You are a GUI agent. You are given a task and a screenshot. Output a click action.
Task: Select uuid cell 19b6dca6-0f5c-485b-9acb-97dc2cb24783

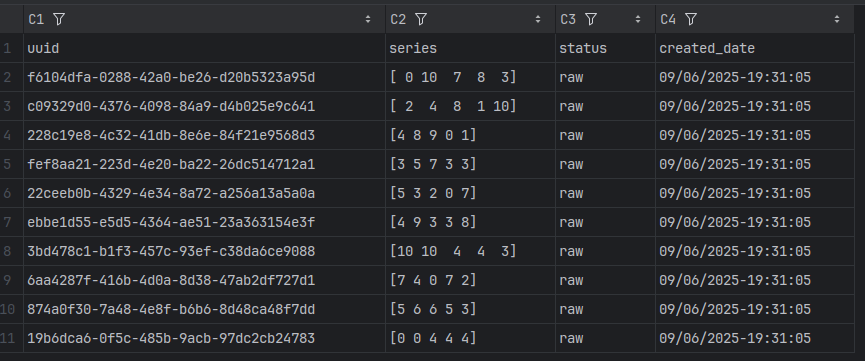204,338
